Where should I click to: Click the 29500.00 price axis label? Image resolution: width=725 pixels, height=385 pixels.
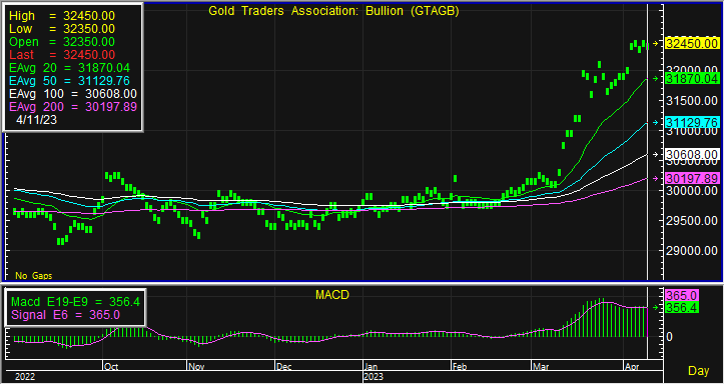pos(692,220)
